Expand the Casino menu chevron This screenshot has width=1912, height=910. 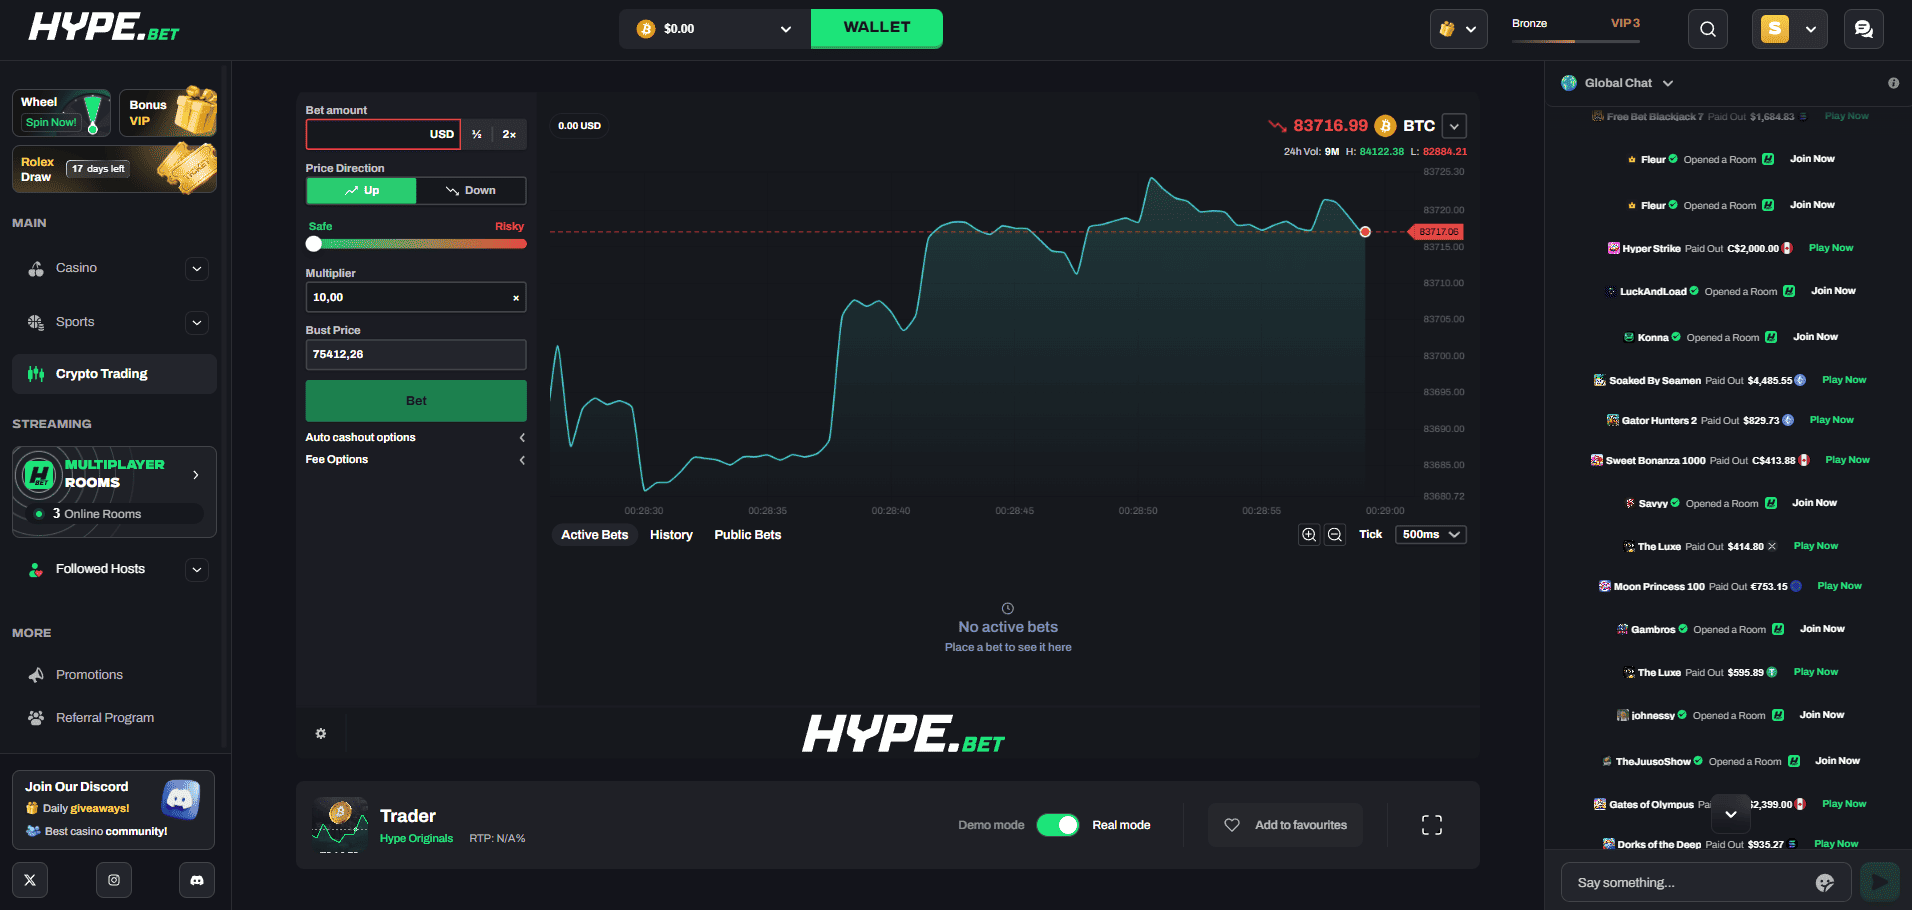point(197,268)
